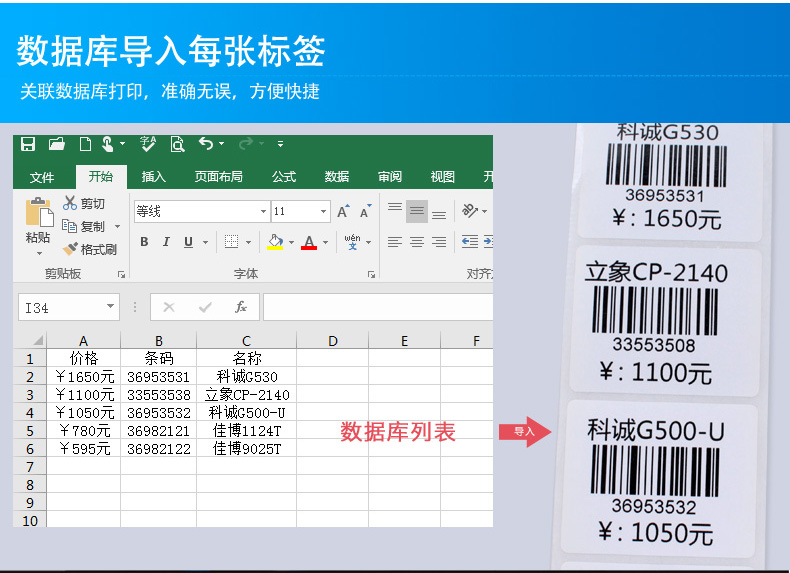Expand the borders options arrow
This screenshot has height=573, width=790.
click(x=248, y=242)
